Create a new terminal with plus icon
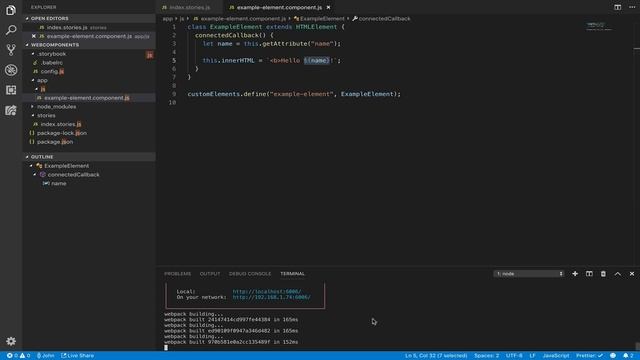This screenshot has height=360, width=640. click(575, 273)
